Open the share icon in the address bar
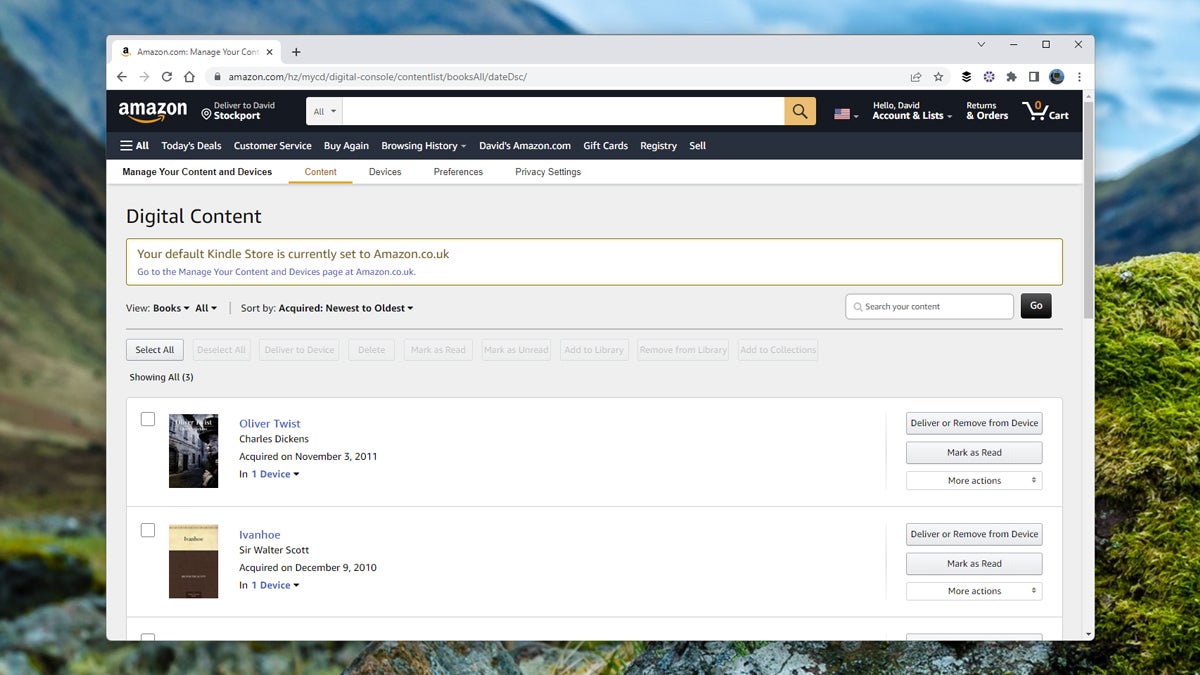The width and height of the screenshot is (1200, 675). pyautogui.click(x=915, y=76)
